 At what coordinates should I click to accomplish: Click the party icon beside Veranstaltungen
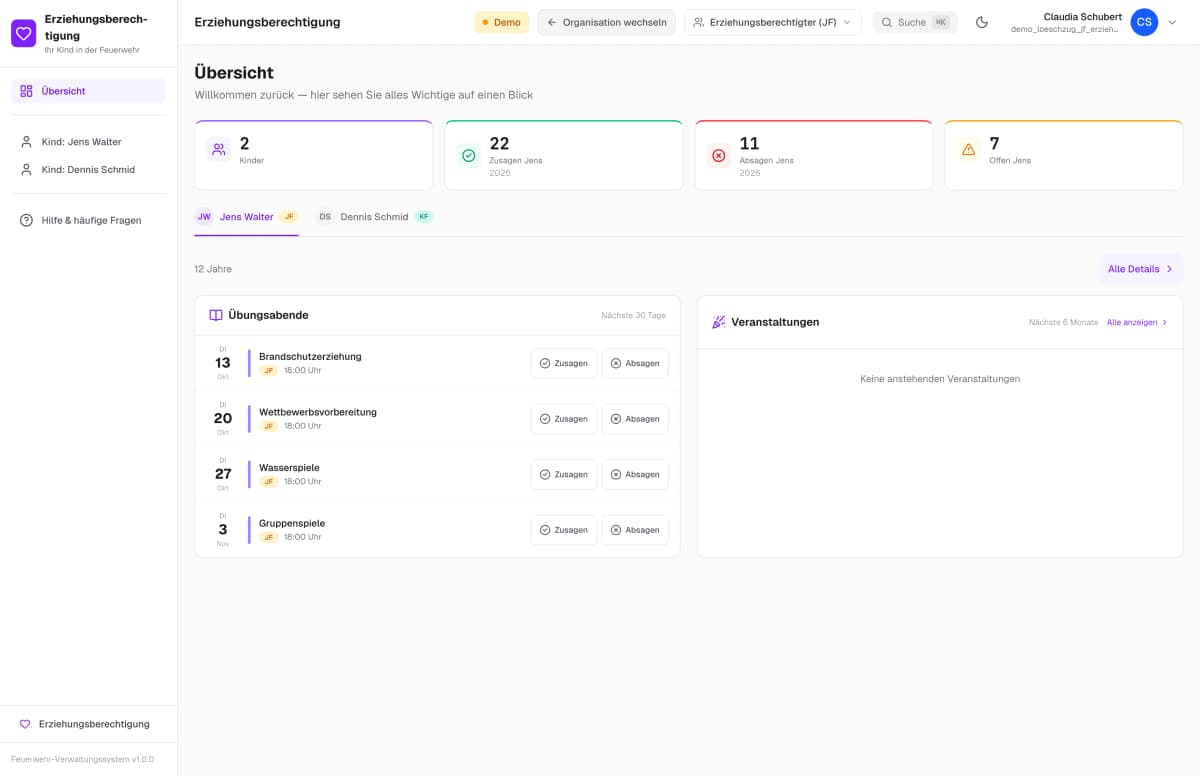click(719, 322)
